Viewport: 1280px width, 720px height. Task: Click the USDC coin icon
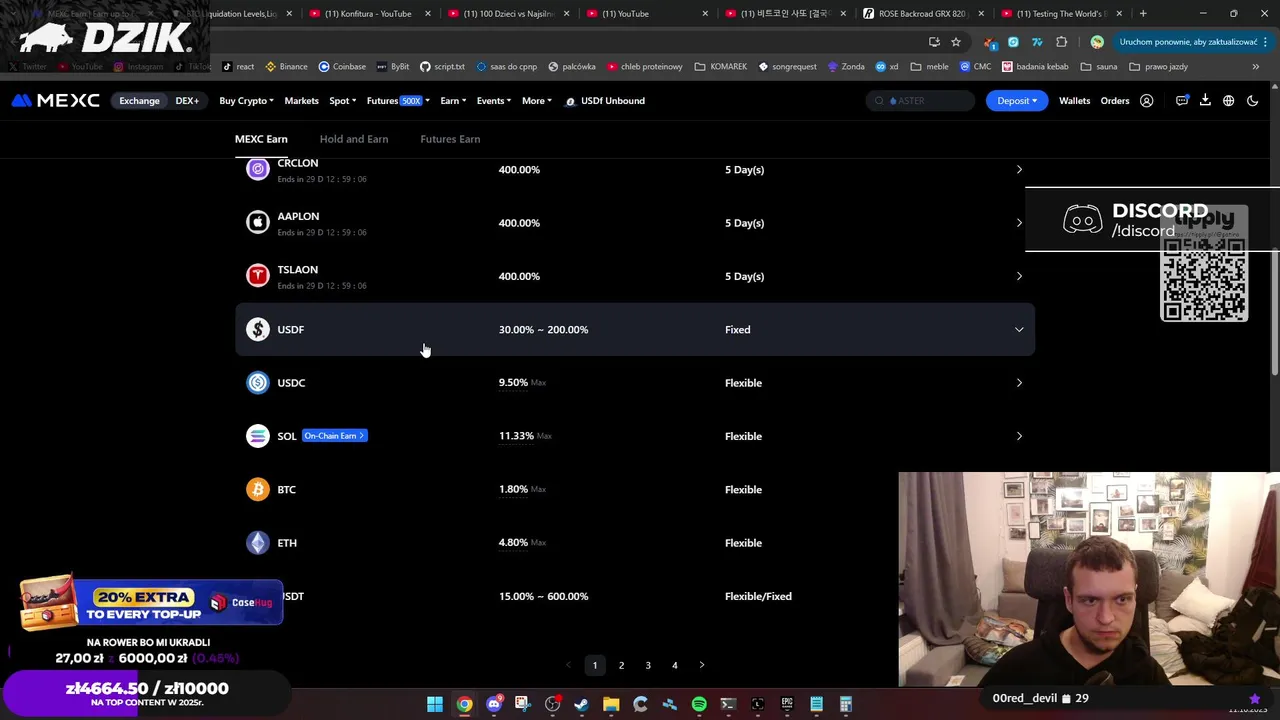258,383
